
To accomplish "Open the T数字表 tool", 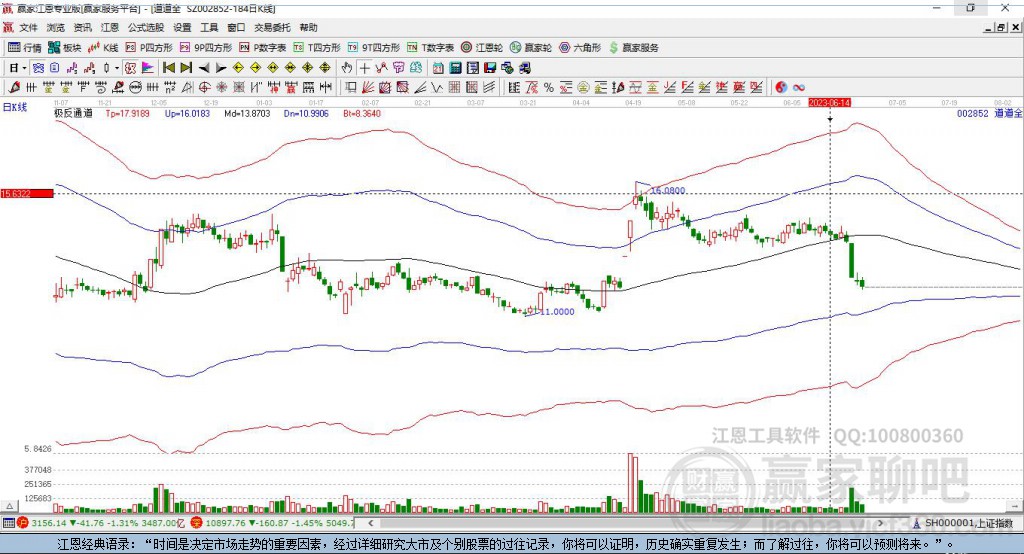I will tap(430, 48).
